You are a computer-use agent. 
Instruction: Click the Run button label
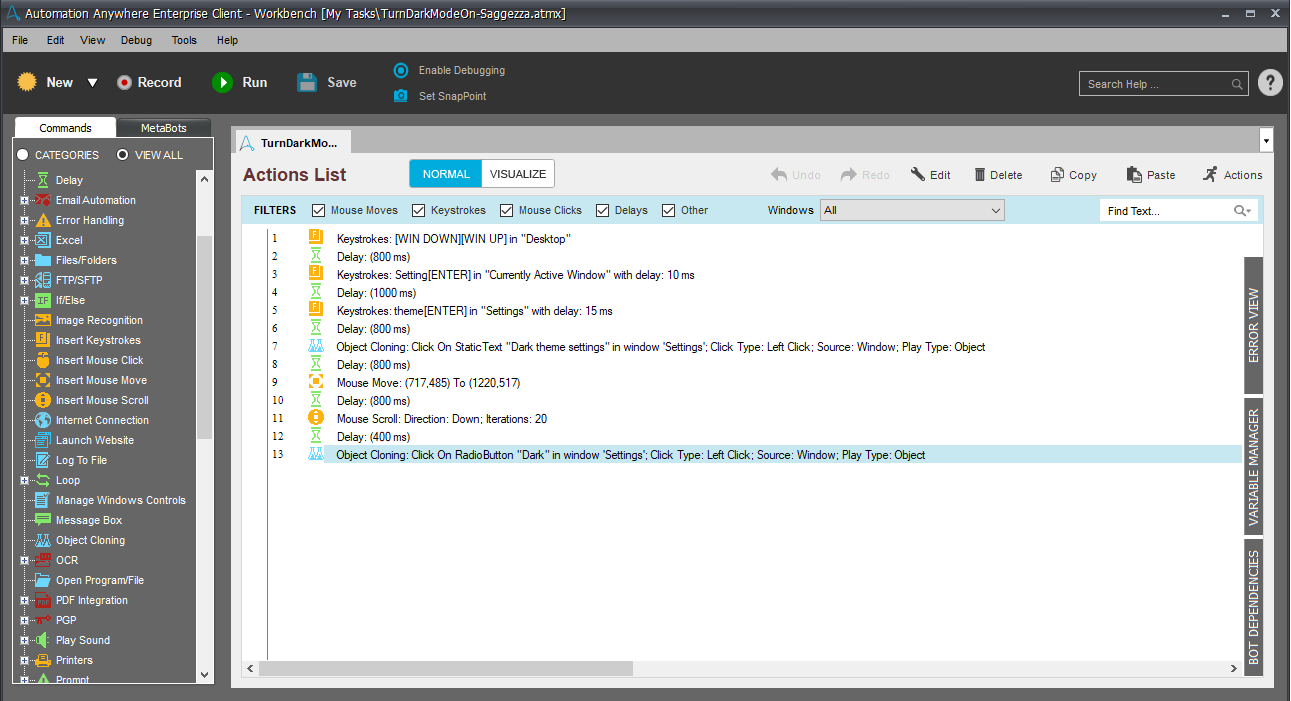[x=255, y=83]
